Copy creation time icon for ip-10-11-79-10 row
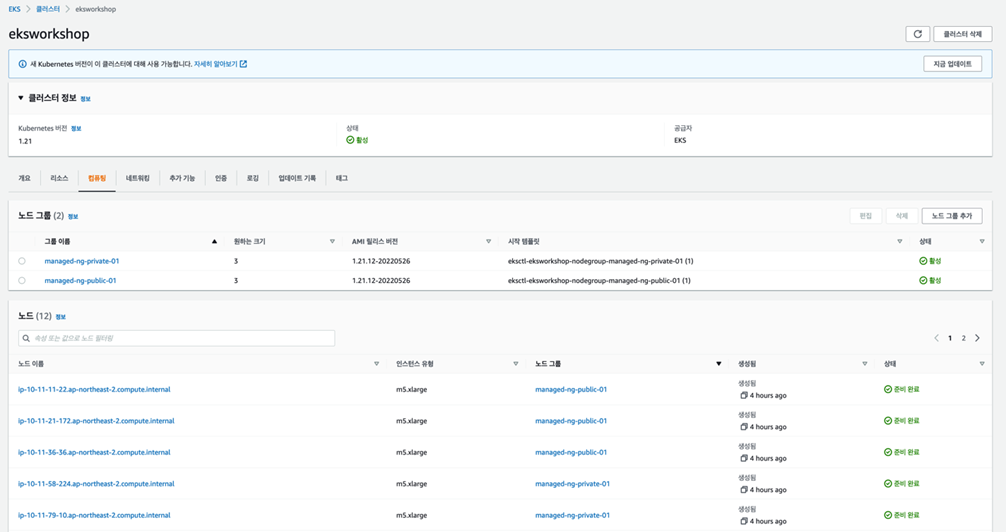 point(744,521)
